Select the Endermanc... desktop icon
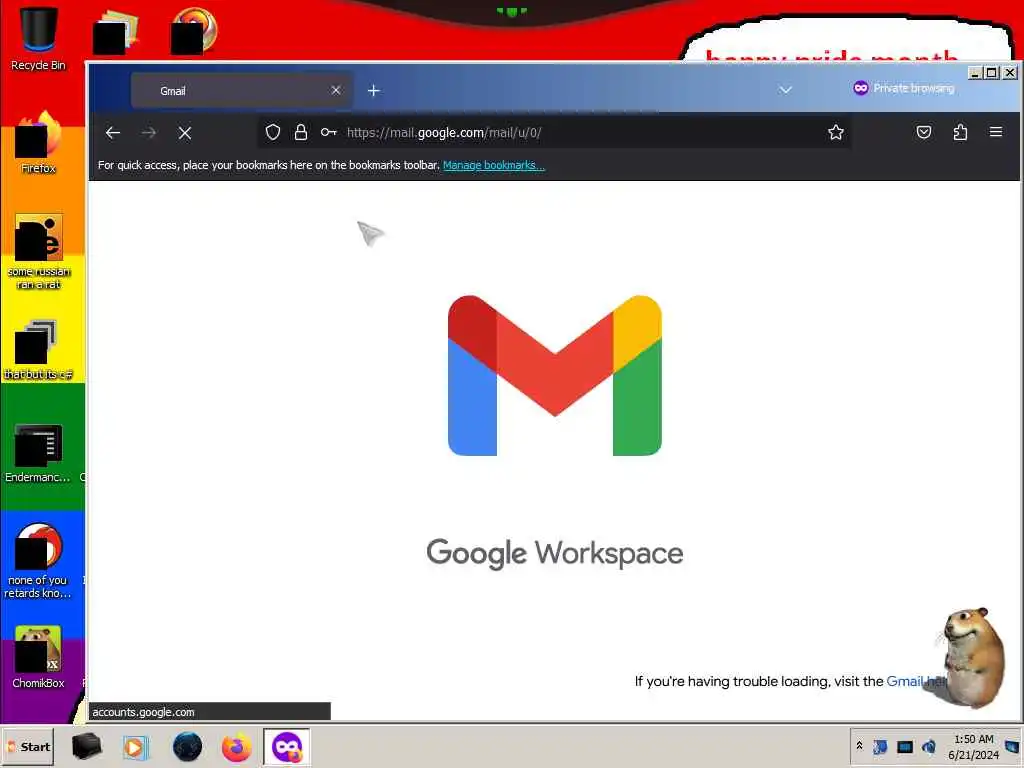Viewport: 1024px width, 768px height. (37, 453)
